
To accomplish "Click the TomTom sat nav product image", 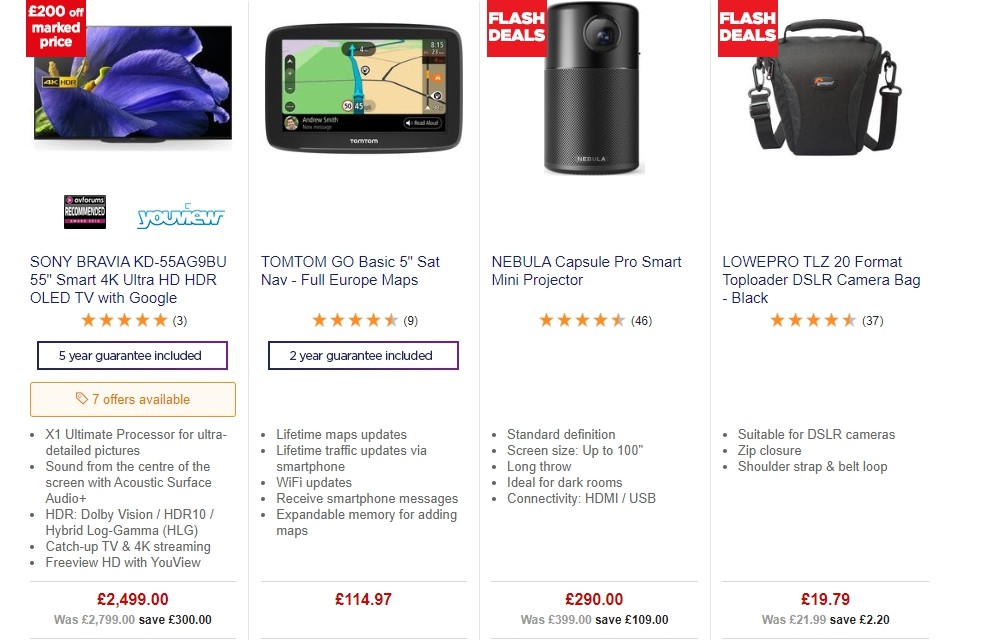I will pos(363,87).
